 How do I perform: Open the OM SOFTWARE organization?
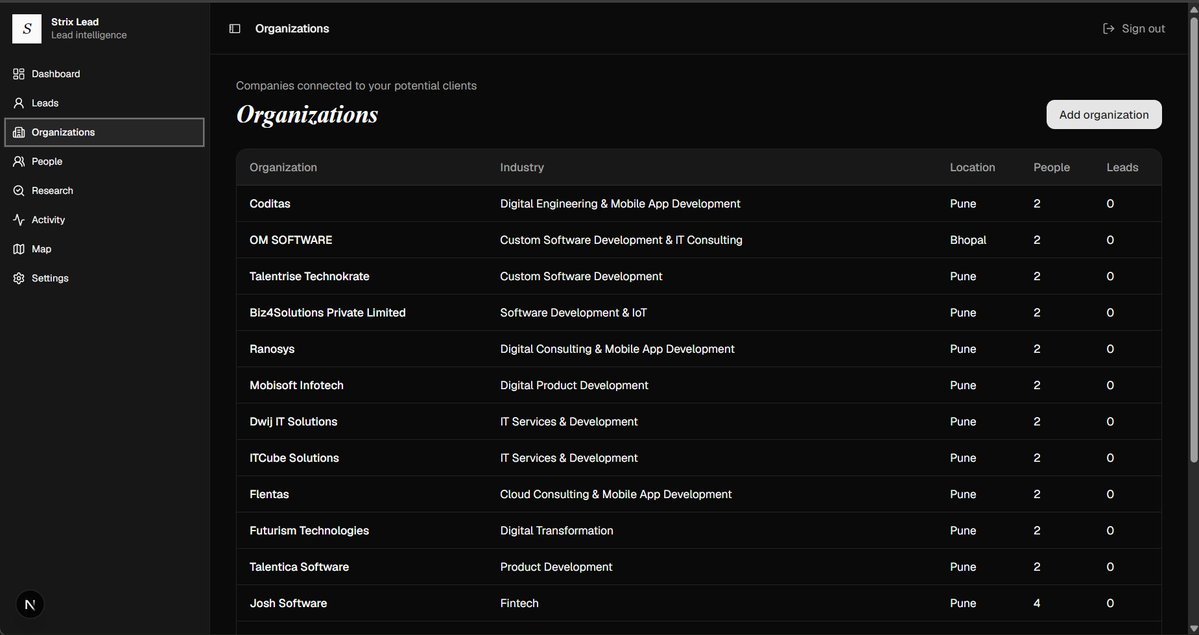coord(291,240)
